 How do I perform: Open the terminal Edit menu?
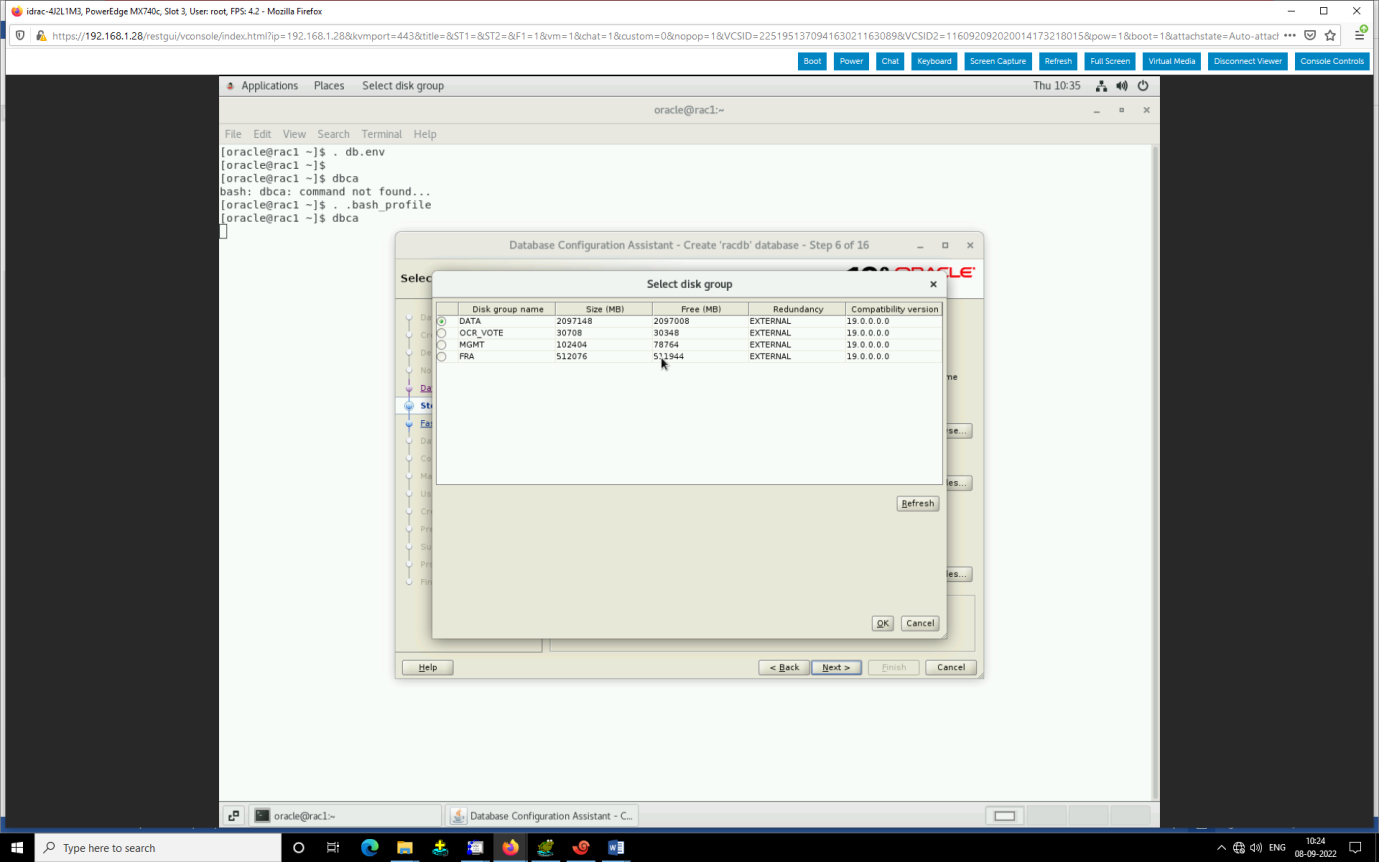click(262, 134)
